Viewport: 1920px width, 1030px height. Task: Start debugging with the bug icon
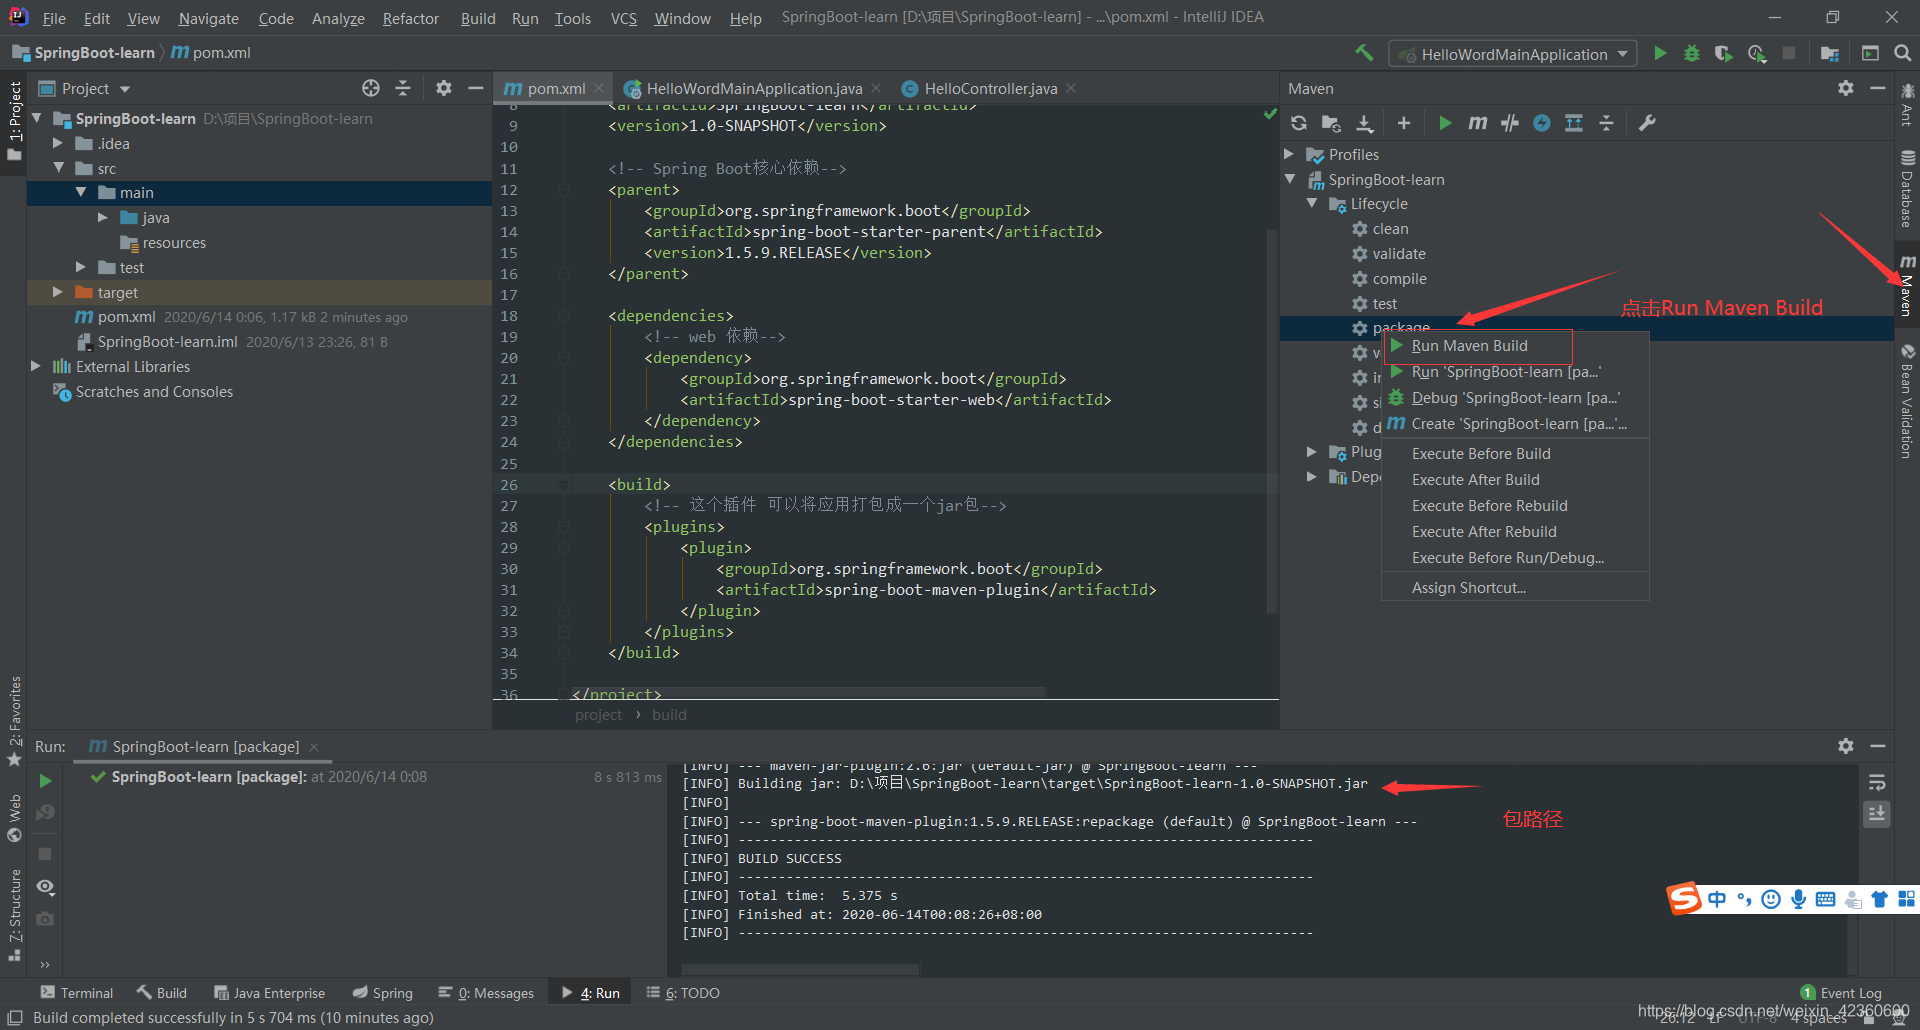pyautogui.click(x=1692, y=53)
